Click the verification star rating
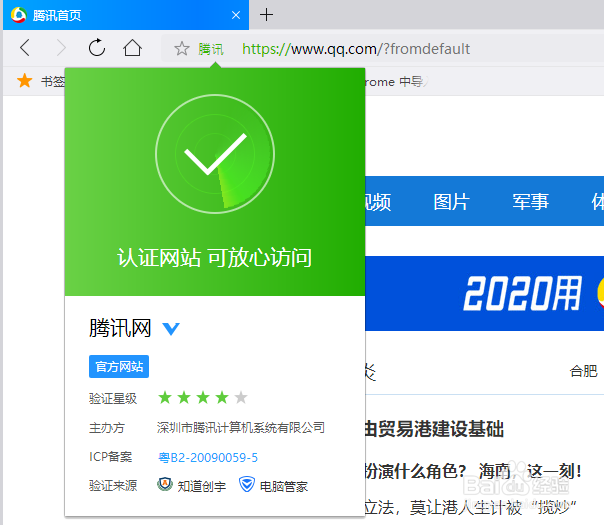 point(203,398)
